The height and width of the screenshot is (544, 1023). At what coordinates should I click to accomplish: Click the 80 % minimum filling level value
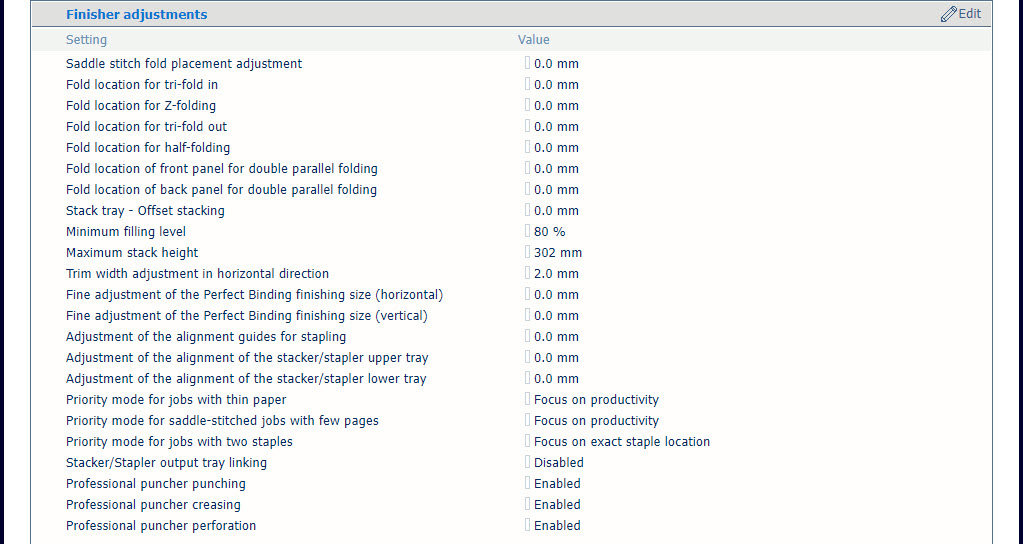[x=549, y=232]
